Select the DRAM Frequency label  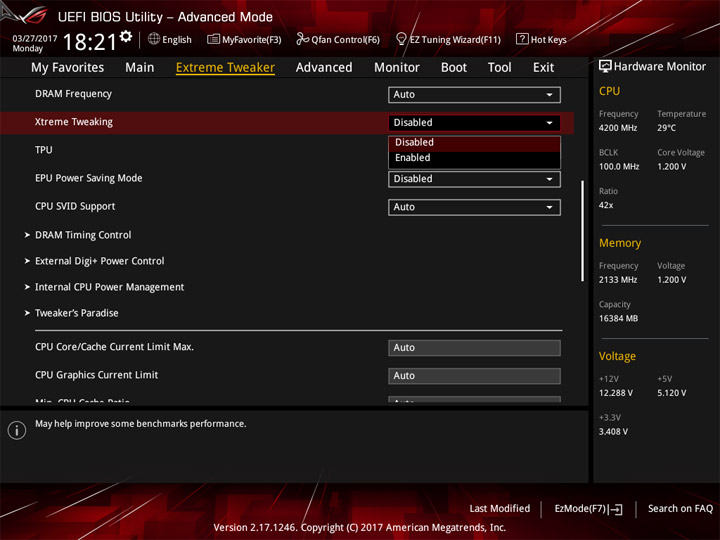(73, 94)
